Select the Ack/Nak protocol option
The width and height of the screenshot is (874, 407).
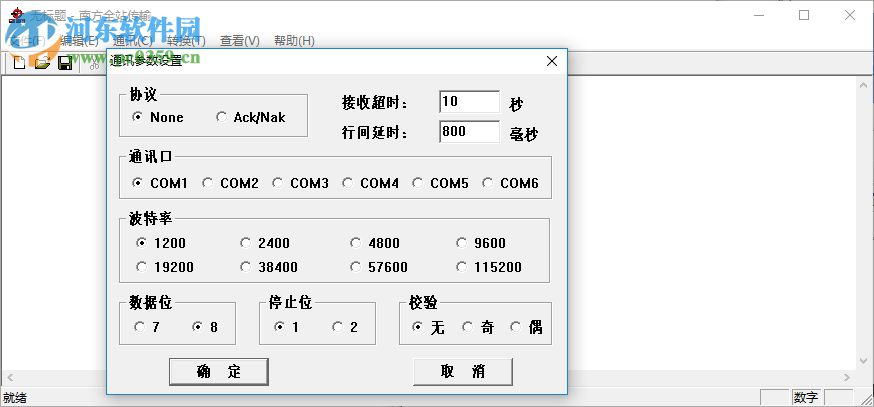[251, 118]
